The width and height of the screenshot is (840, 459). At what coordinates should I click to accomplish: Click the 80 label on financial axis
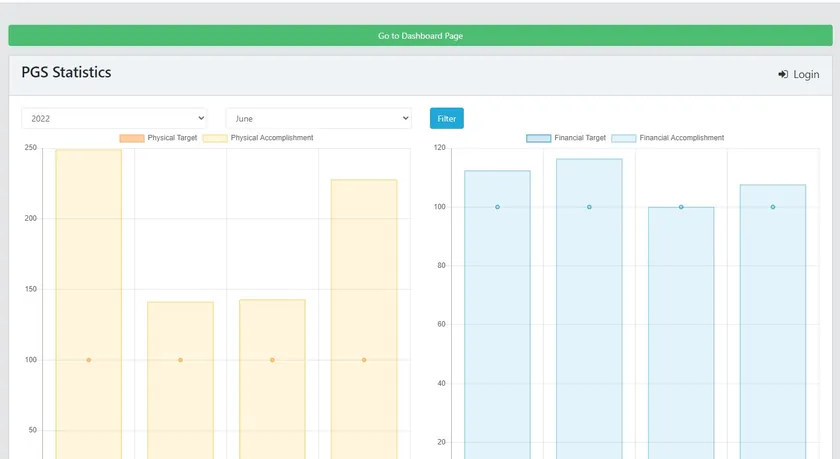click(441, 266)
